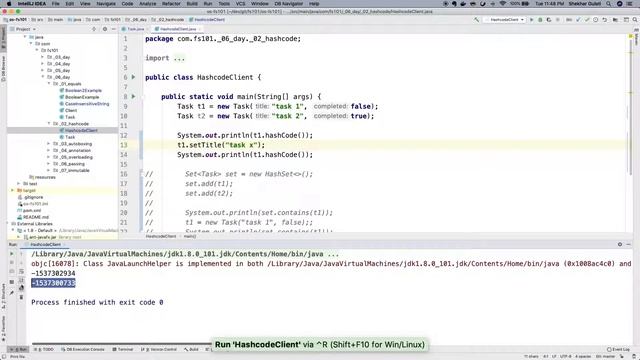Screen dimensions: 640x360
Task: Open the VCS menu
Action: tap(241, 4)
